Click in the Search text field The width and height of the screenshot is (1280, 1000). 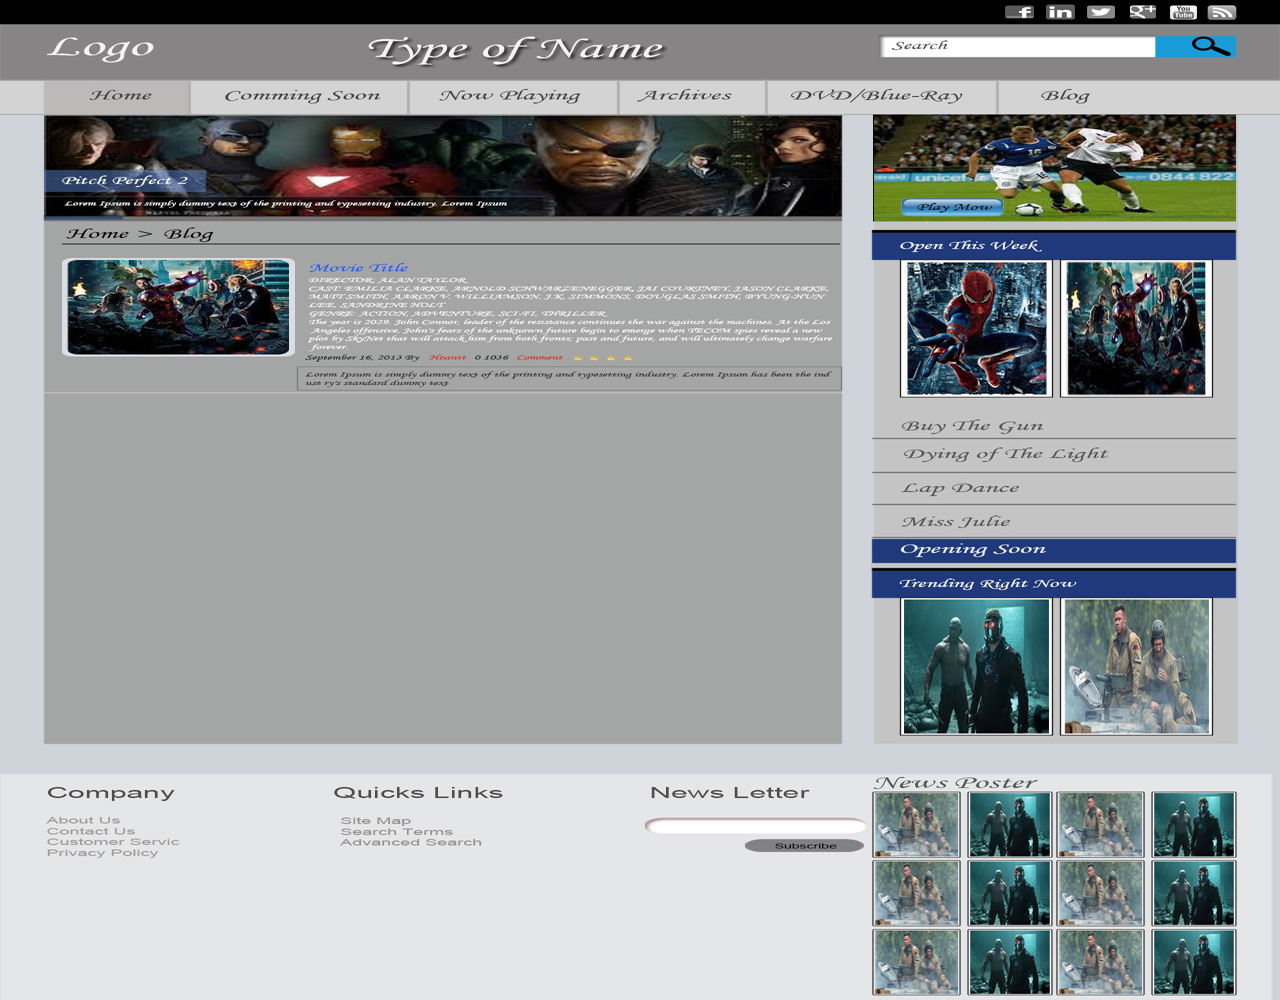coord(1018,46)
